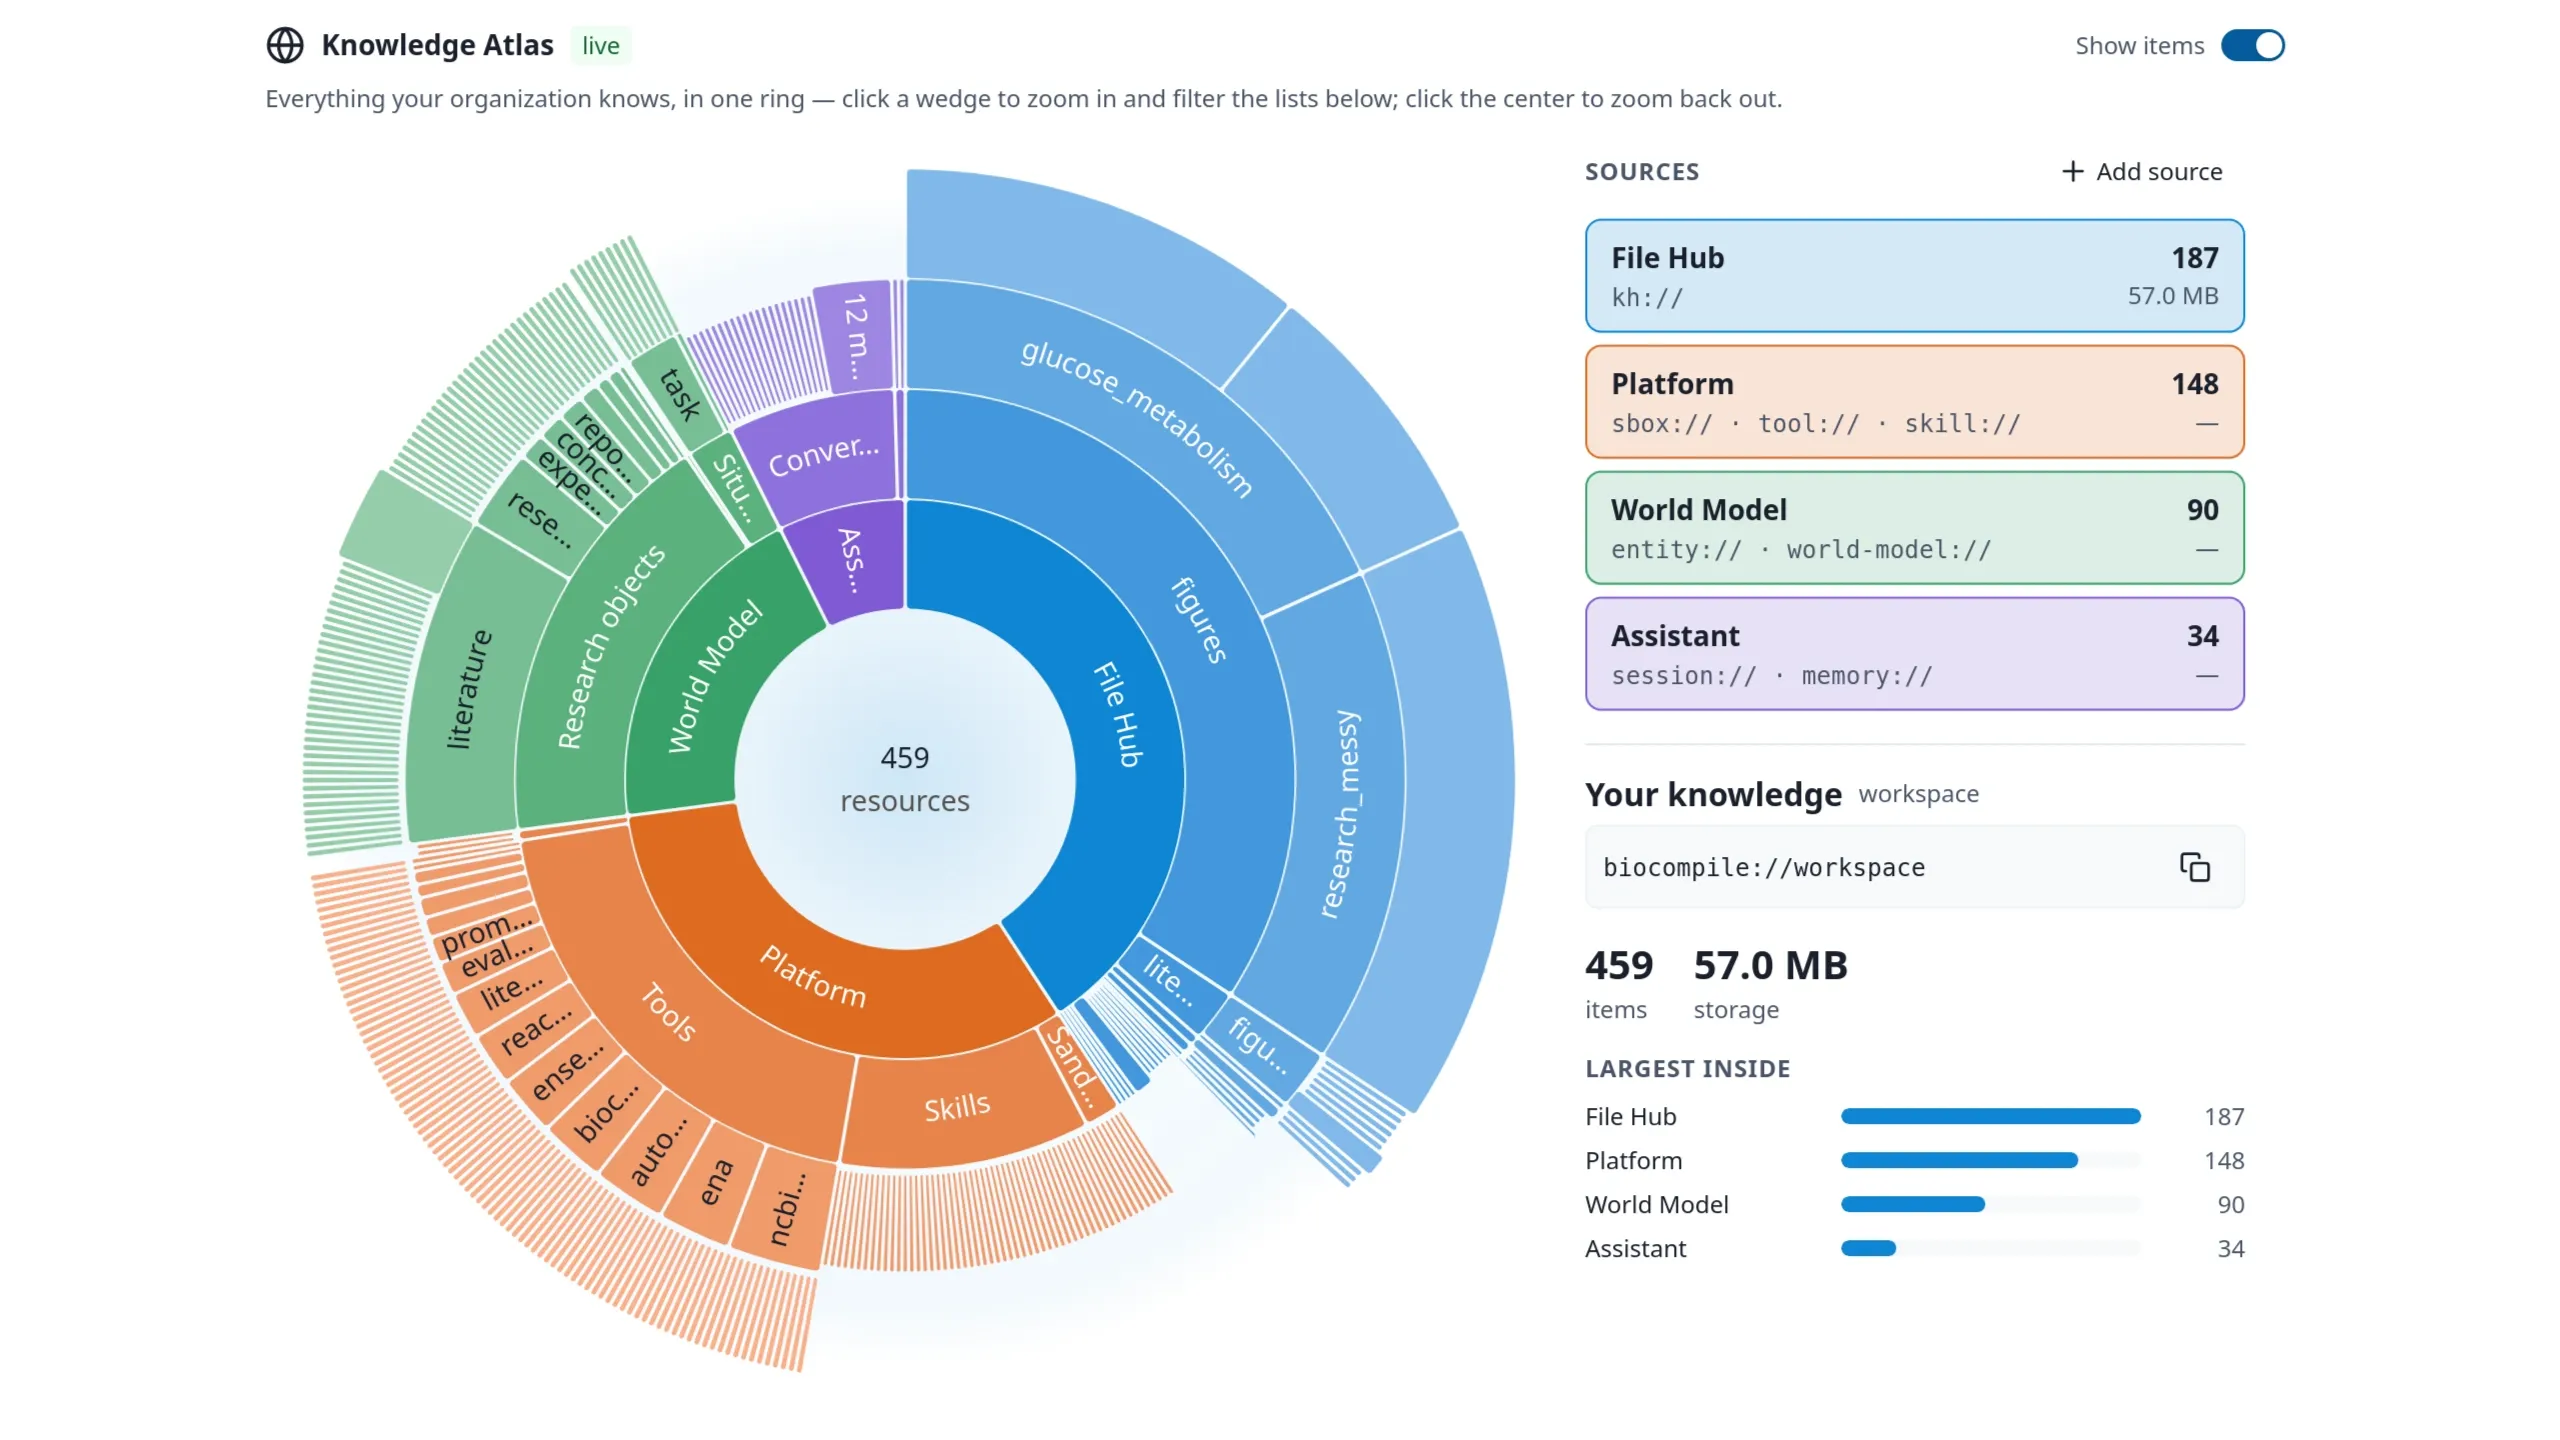
Task: Open the literature green wedge
Action: click(468, 690)
